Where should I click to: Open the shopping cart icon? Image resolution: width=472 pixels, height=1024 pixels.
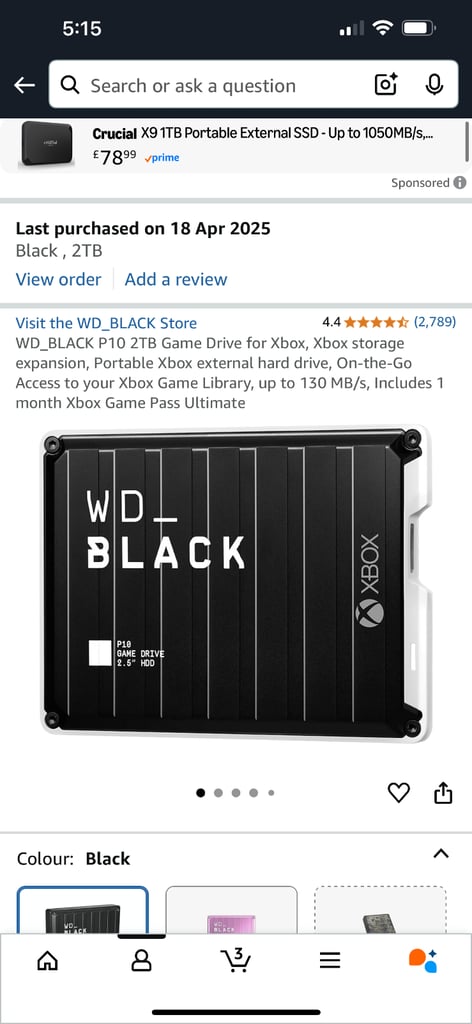coord(236,960)
